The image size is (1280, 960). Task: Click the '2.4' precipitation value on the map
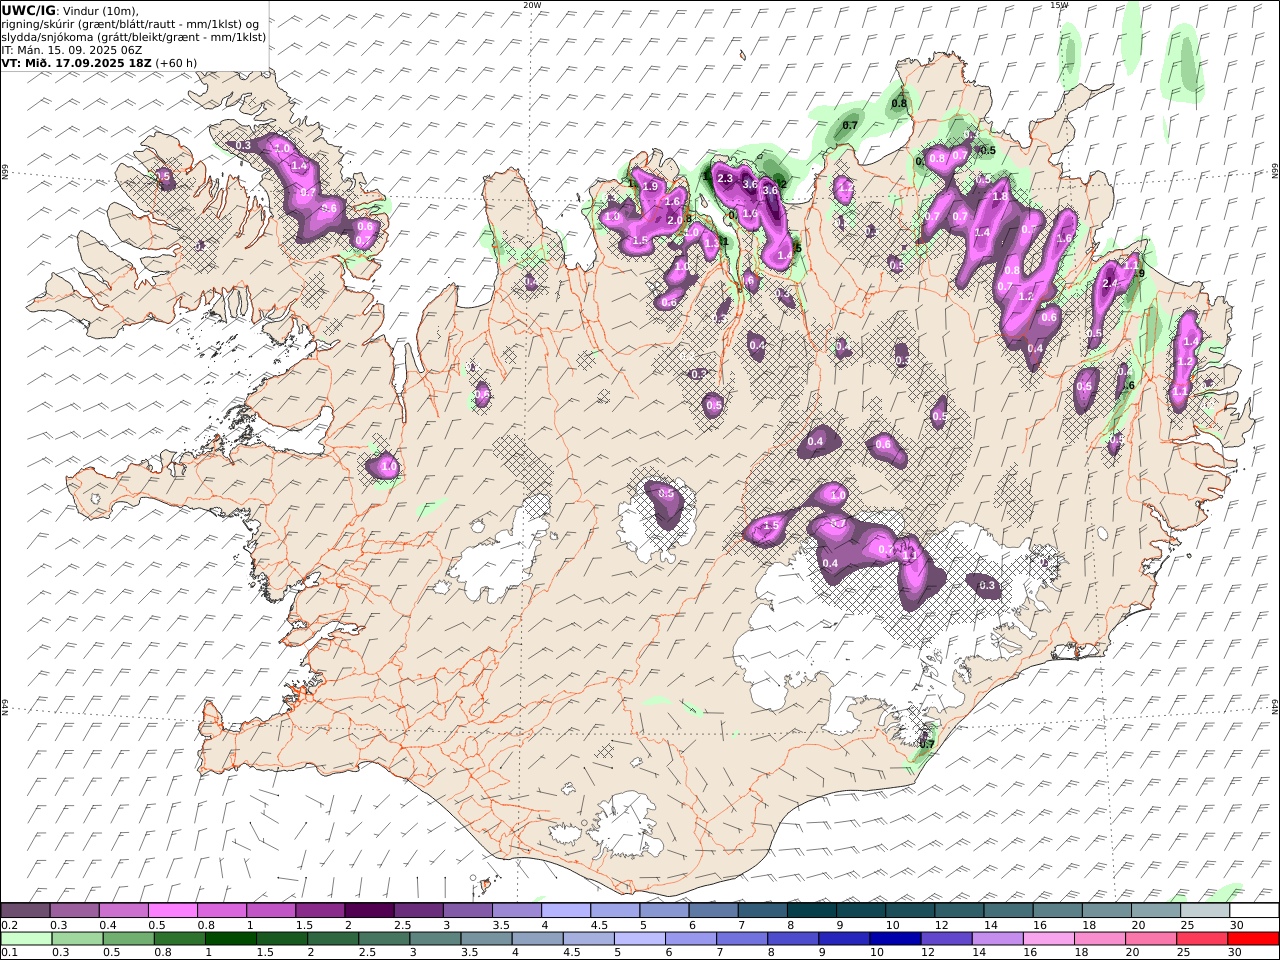point(1109,284)
